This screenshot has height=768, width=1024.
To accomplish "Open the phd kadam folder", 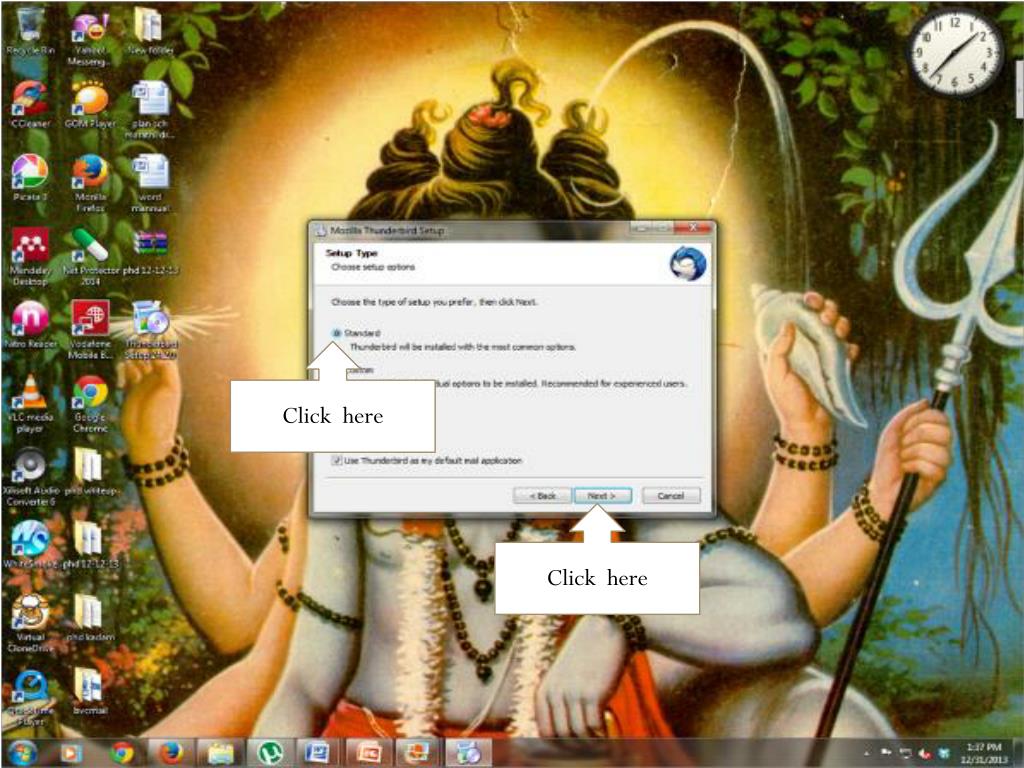I will pos(90,618).
